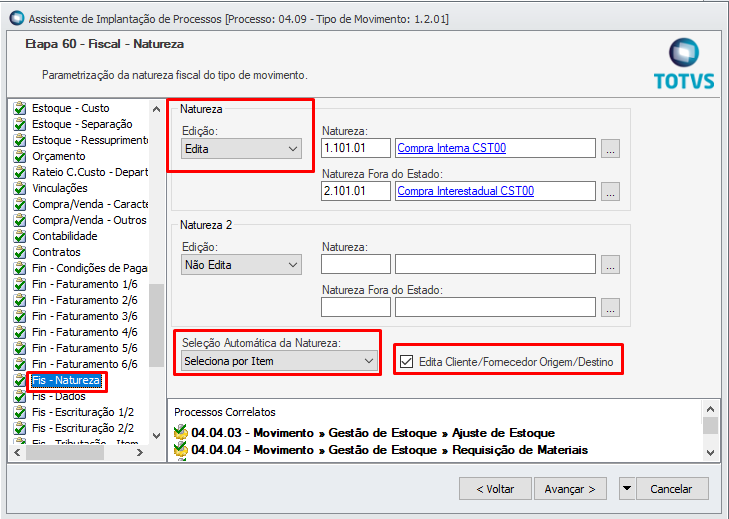
Task: Open the Natureza 2 Edição dropdown showing Não Edita
Action: (x=241, y=265)
